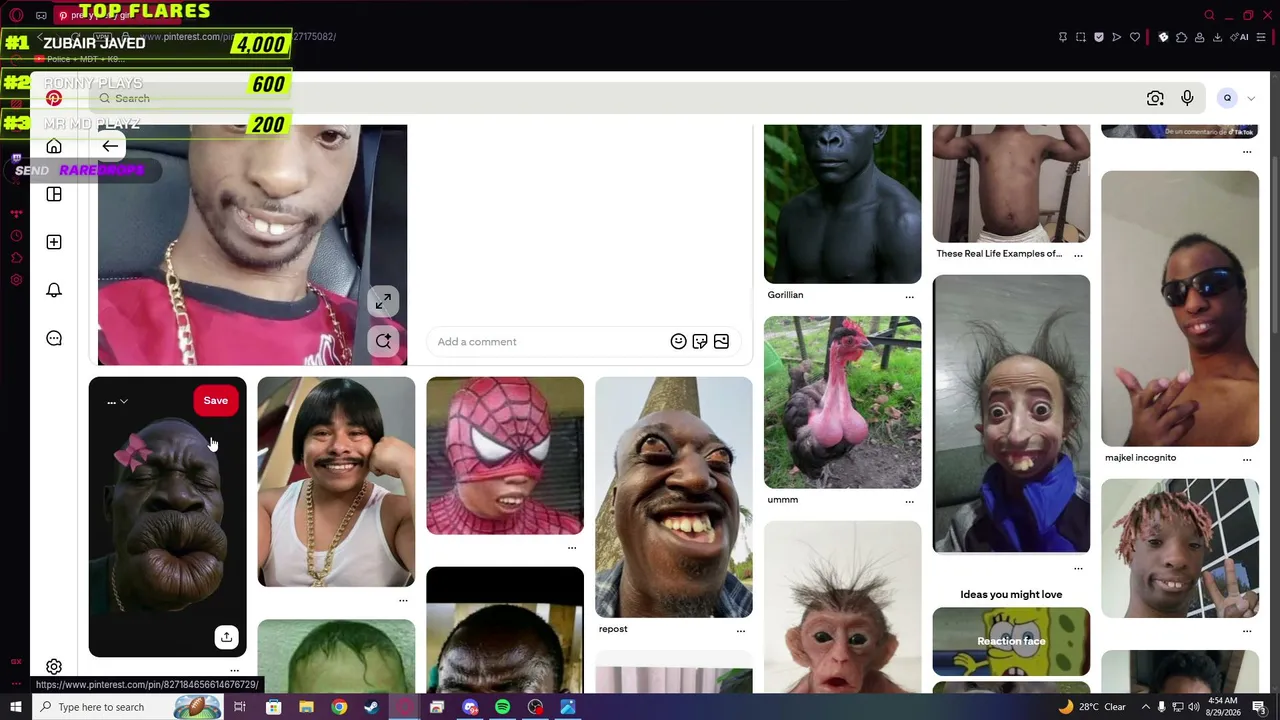Open more options for majkel incognito pin
The width and height of the screenshot is (1280, 720).
[1247, 459]
